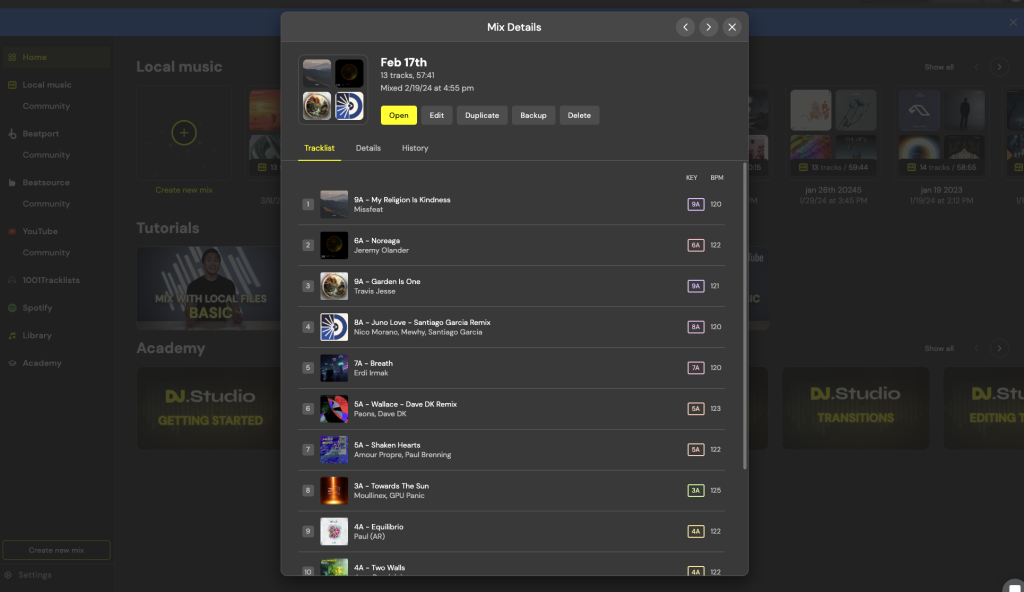
Task: Click the Duplicate button
Action: click(482, 115)
